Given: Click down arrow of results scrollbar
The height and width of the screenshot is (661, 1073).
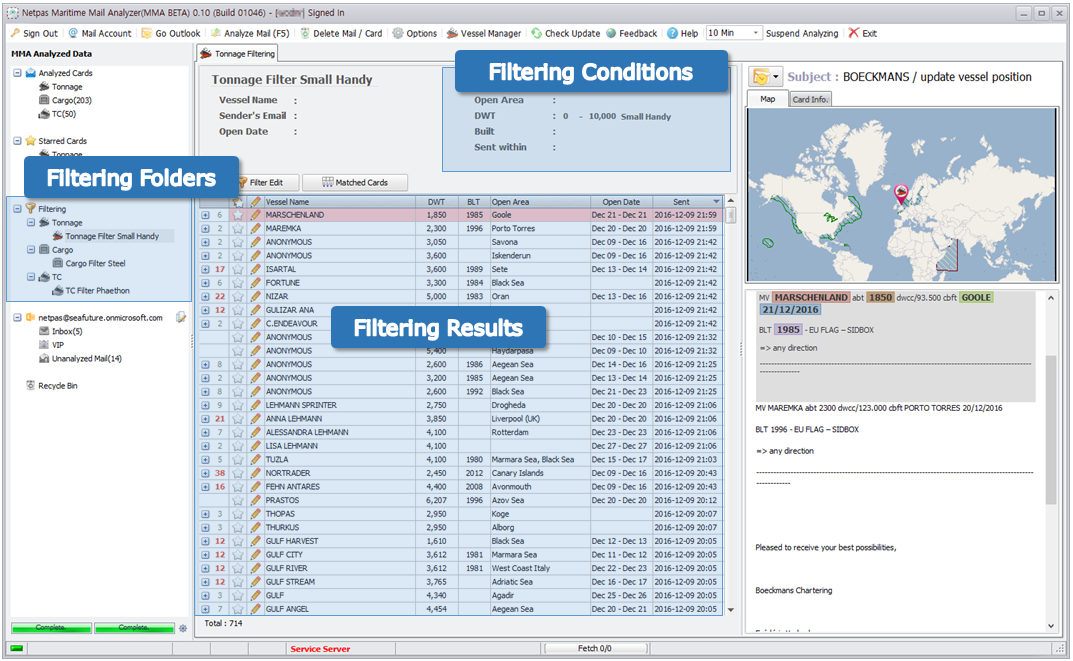Looking at the screenshot, I should point(731,610).
